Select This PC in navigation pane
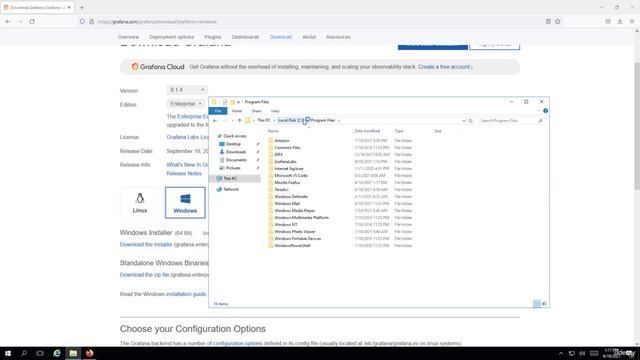Screen dimensions: 640x360 pos(230,178)
